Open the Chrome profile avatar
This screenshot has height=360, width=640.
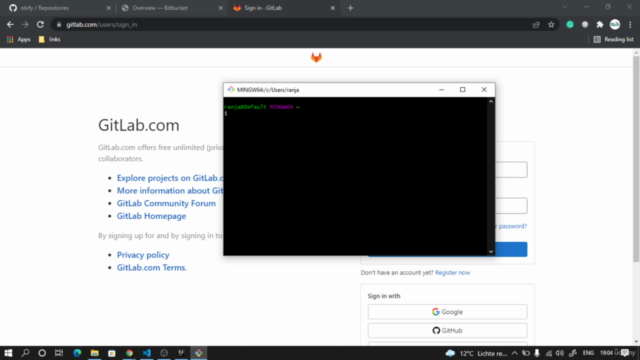pyautogui.click(x=615, y=24)
